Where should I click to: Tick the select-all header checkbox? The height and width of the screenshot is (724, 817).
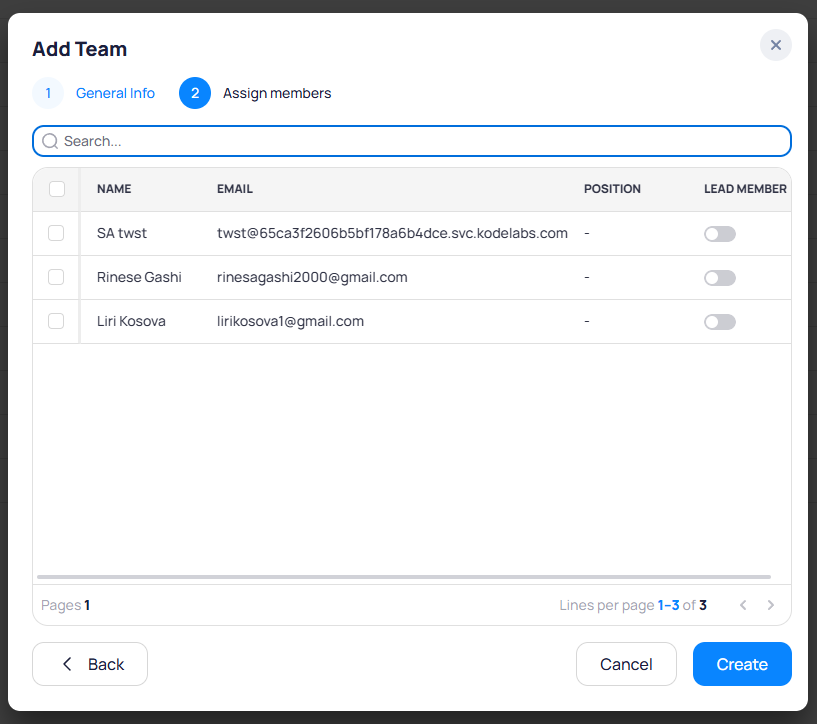coord(57,189)
